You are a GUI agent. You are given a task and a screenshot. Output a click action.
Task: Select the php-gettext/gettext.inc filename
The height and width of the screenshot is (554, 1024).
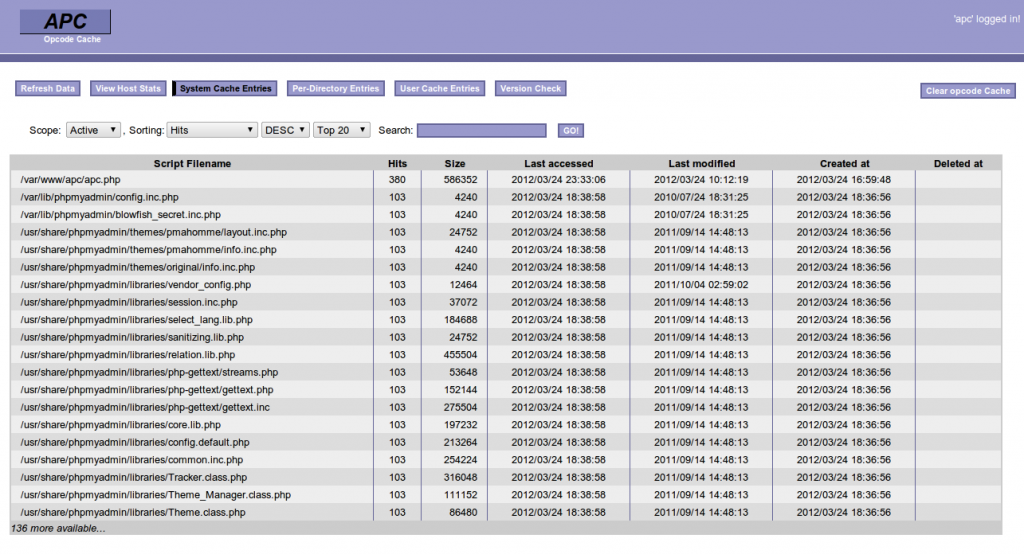(x=145, y=408)
